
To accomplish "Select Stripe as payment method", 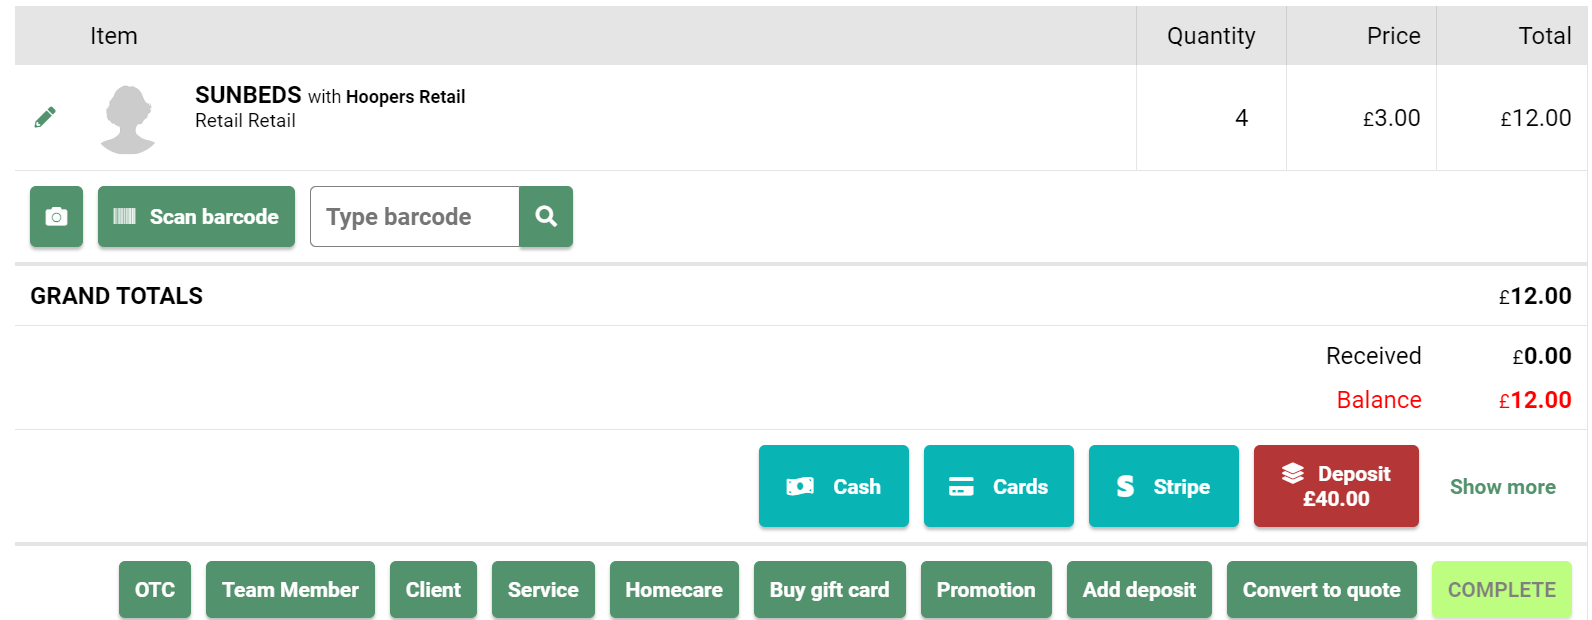I will pyautogui.click(x=1164, y=486).
